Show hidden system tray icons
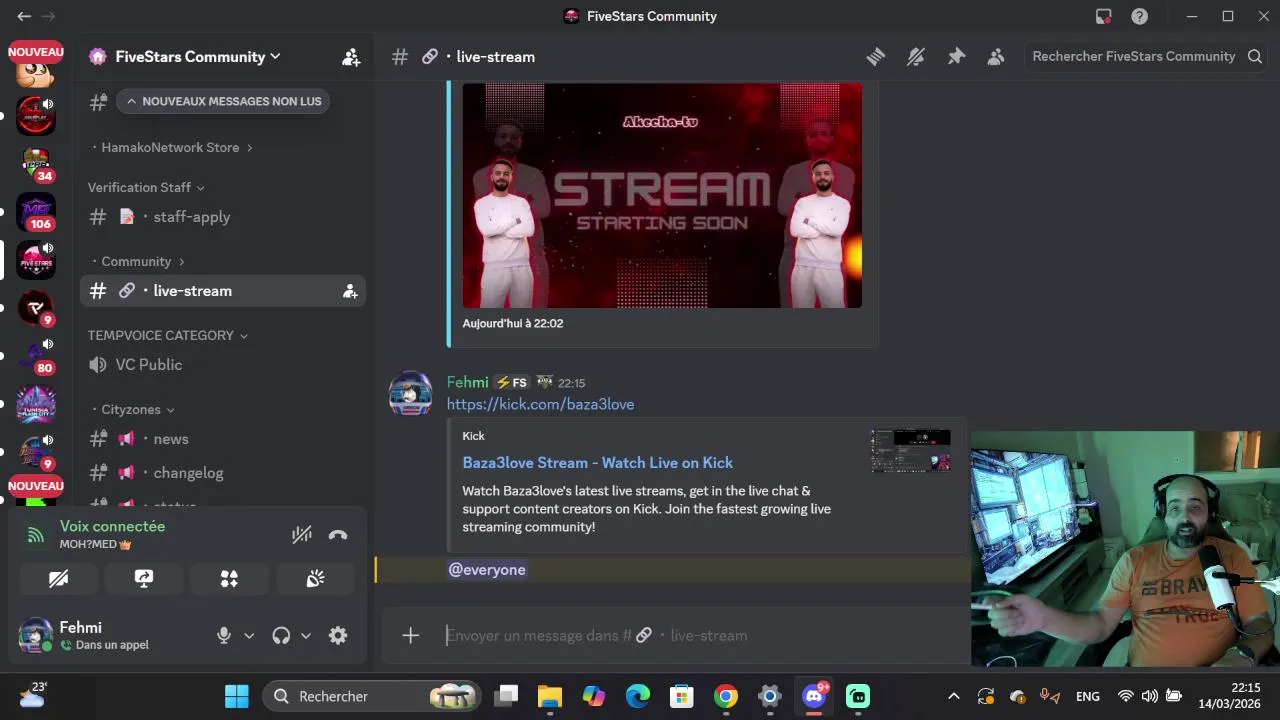The height and width of the screenshot is (720, 1280). pos(953,696)
